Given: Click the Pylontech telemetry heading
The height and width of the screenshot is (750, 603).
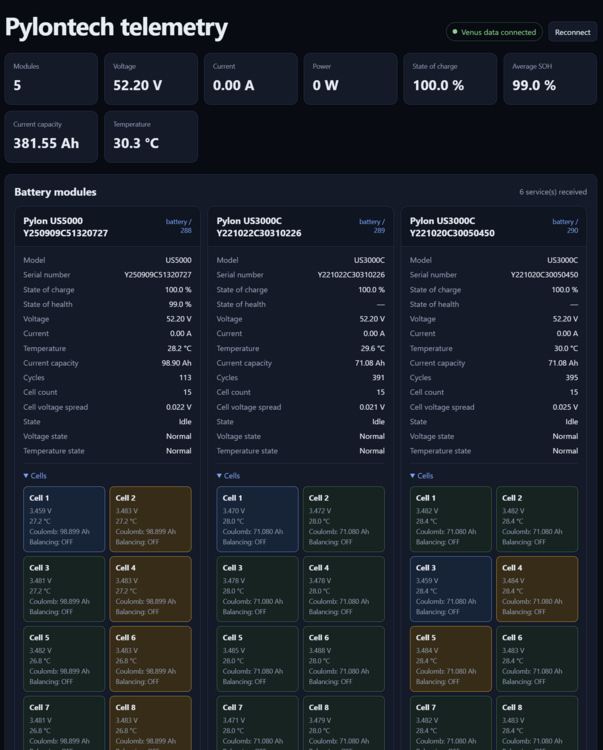Looking at the screenshot, I should (116, 27).
